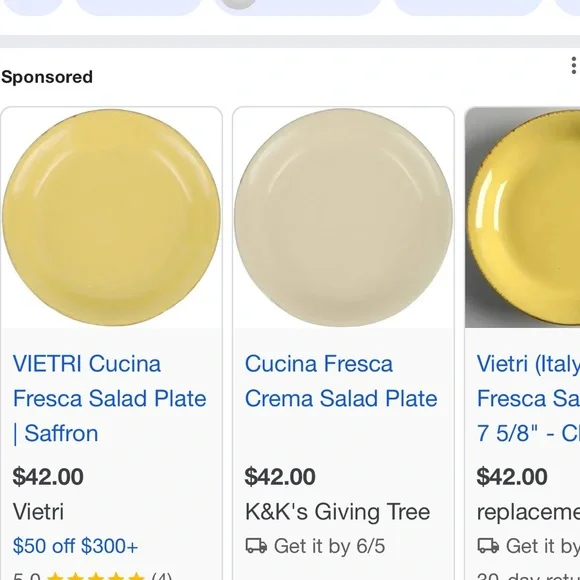Open VIETRI Cucina Fresca Salad Plate Saffron link
Viewport: 580px width, 580px height.
click(109, 398)
